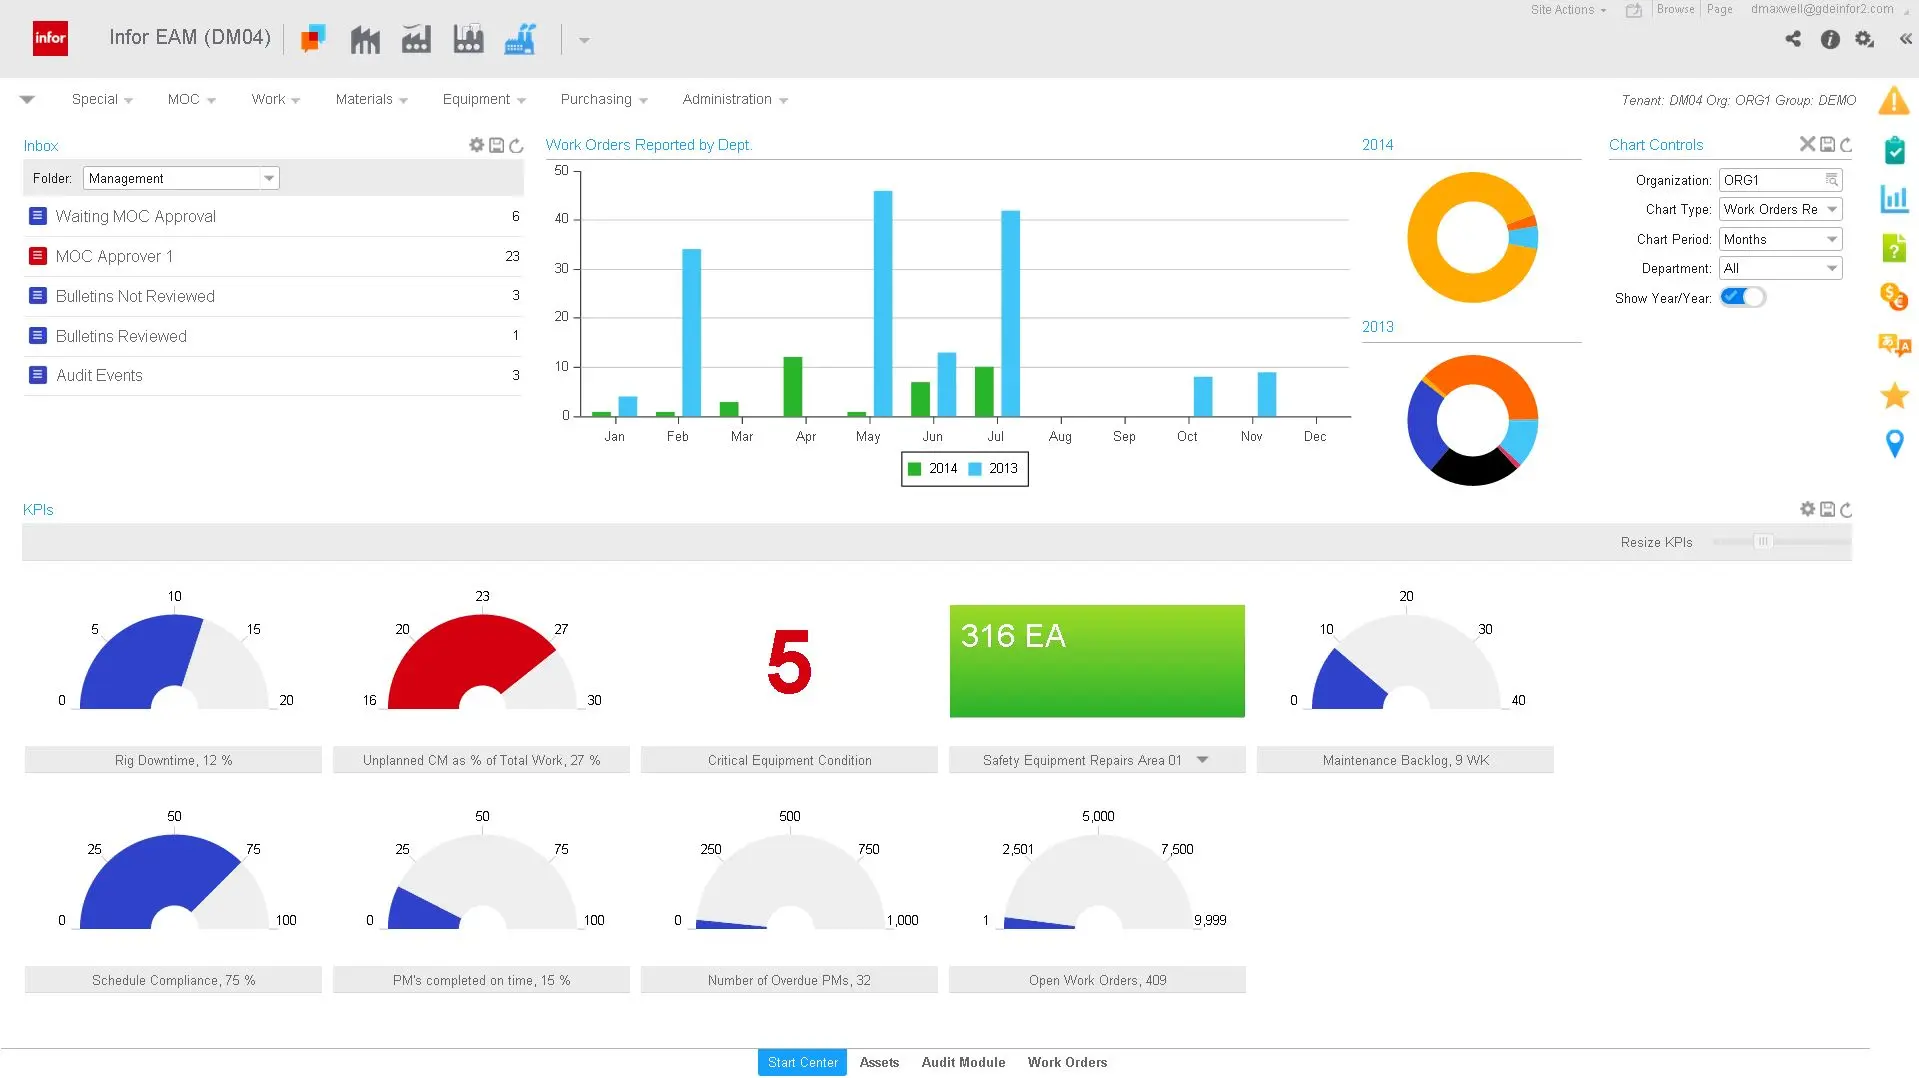
Task: Toggle the Show Year/Year switch
Action: click(x=1742, y=297)
